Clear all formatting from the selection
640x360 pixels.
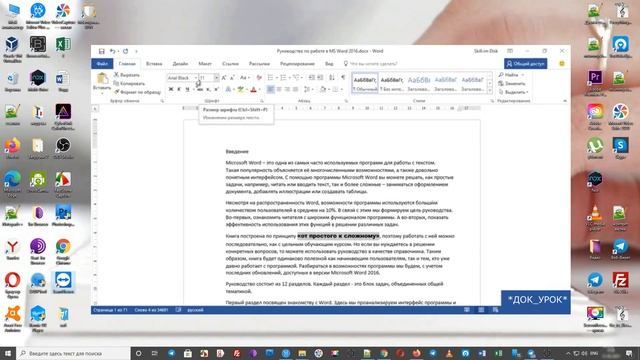[x=259, y=78]
